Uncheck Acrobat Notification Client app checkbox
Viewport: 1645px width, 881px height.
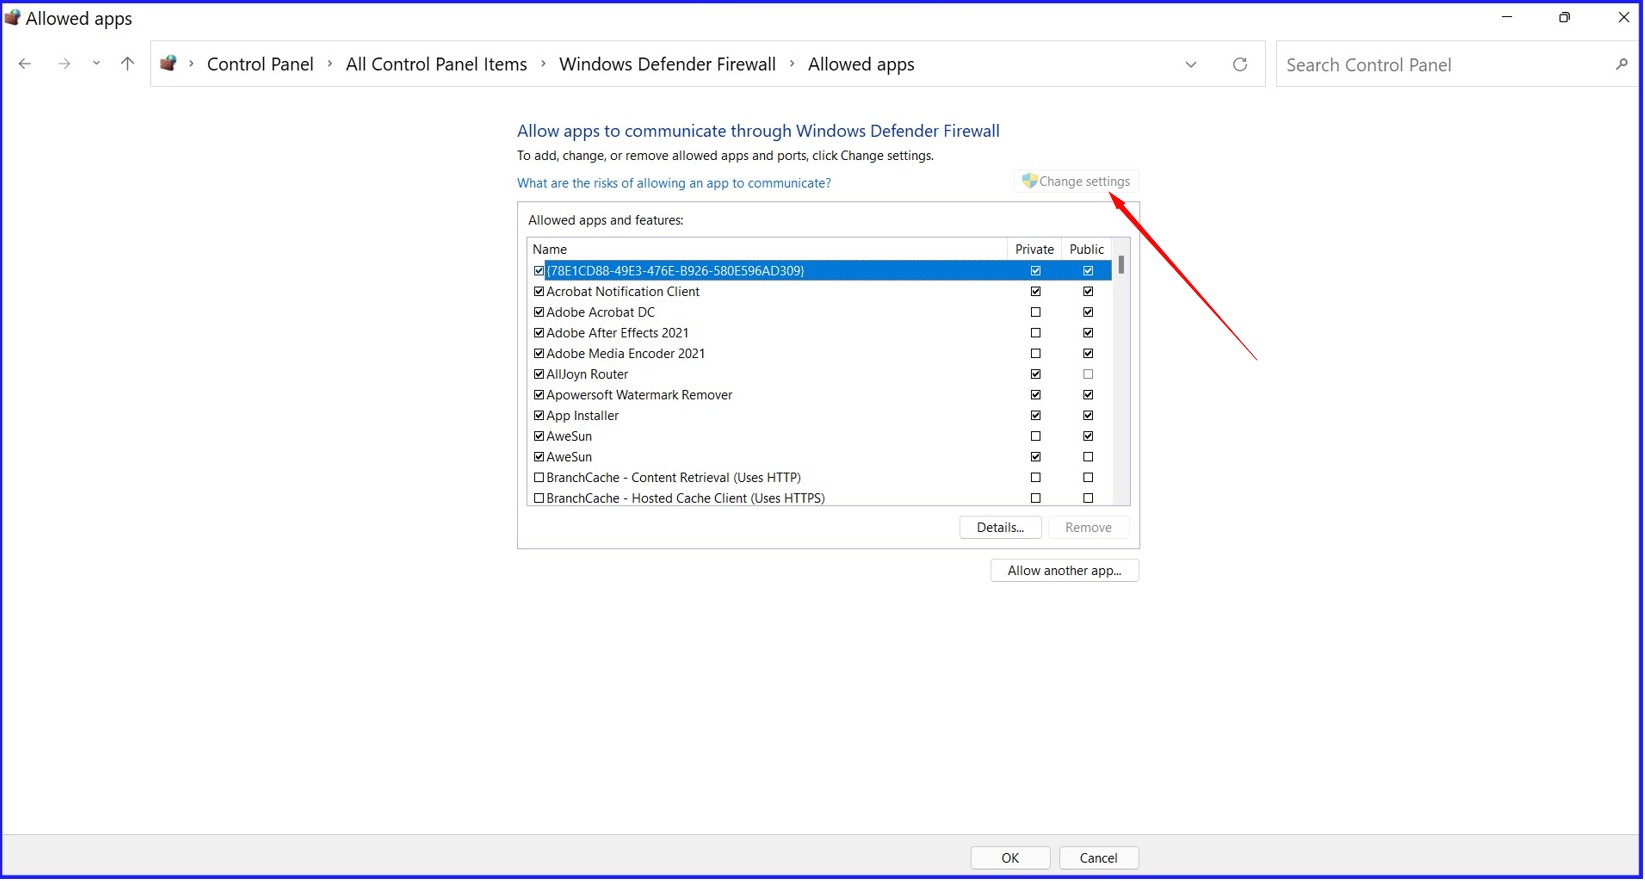(539, 292)
